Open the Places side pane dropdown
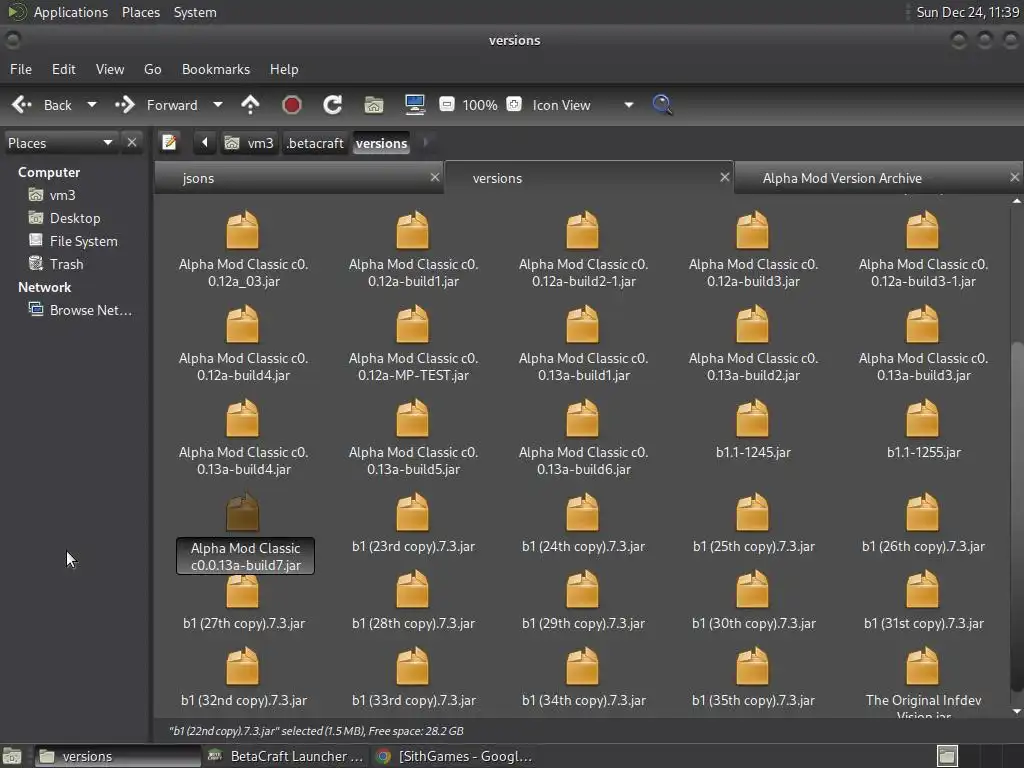1024x768 pixels. point(61,143)
